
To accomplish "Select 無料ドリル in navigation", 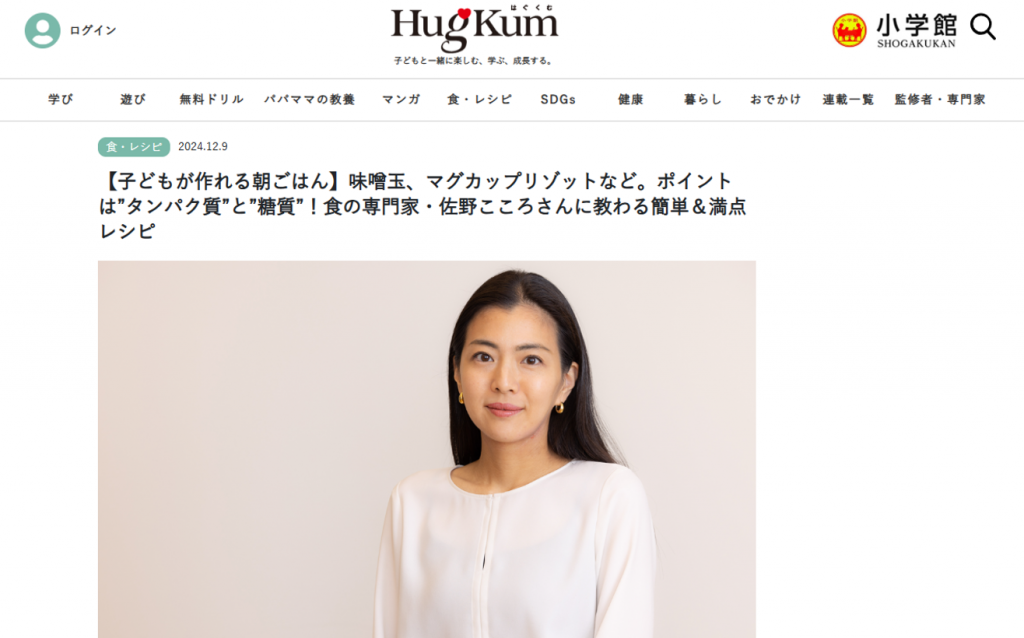I will tap(212, 99).
